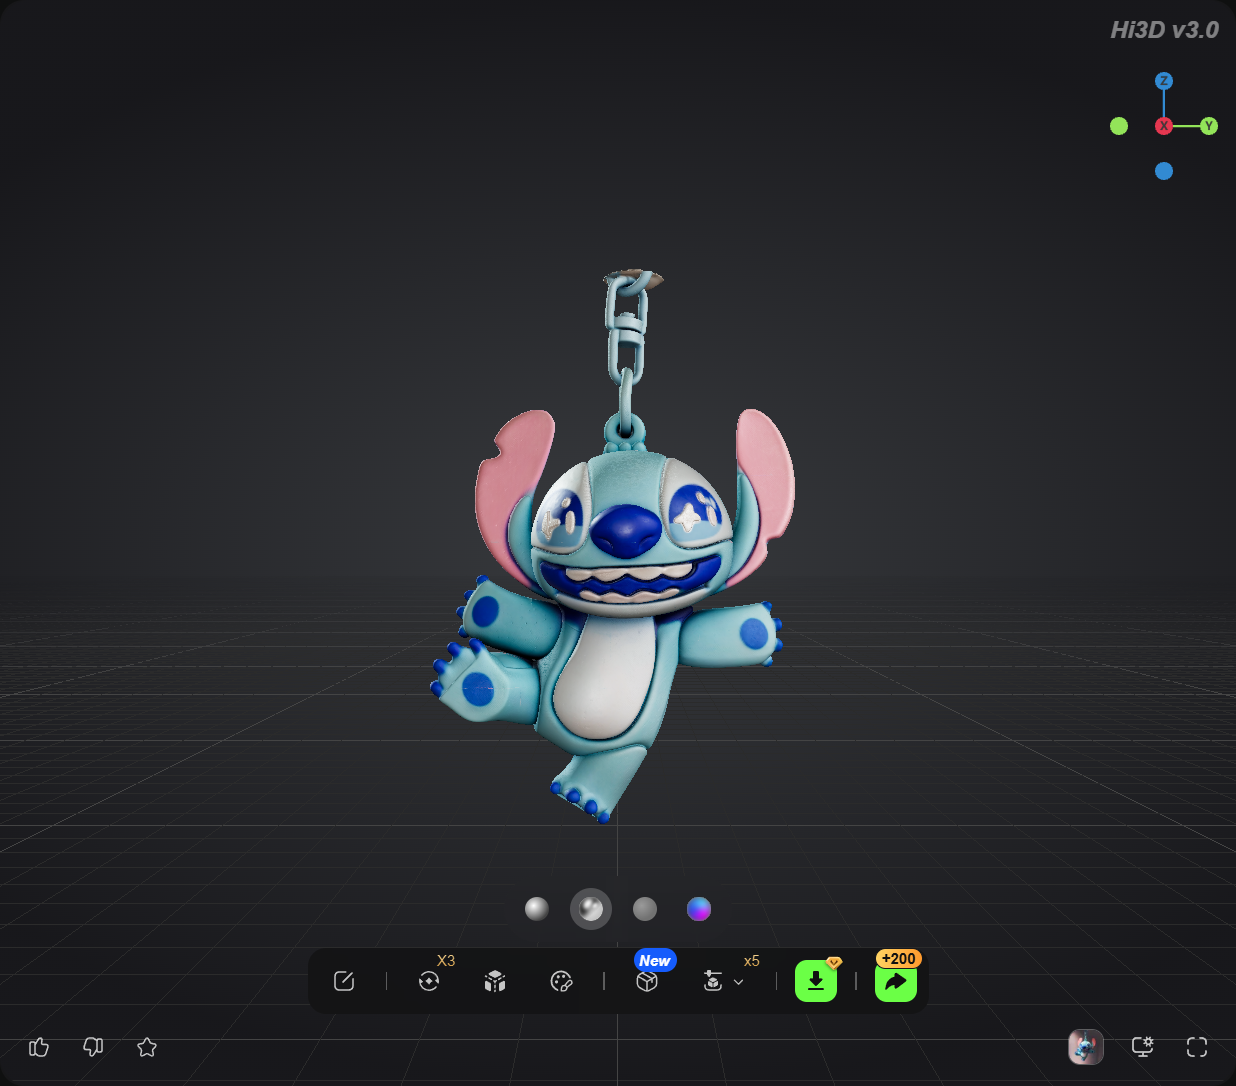Select the highlighted chrome sphere render mode
The height and width of the screenshot is (1086, 1236).
[591, 908]
